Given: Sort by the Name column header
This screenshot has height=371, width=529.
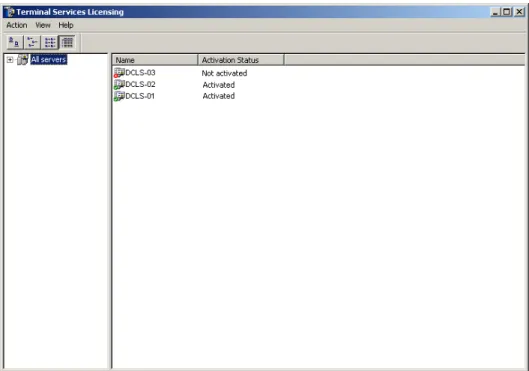Looking at the screenshot, I should 155,60.
